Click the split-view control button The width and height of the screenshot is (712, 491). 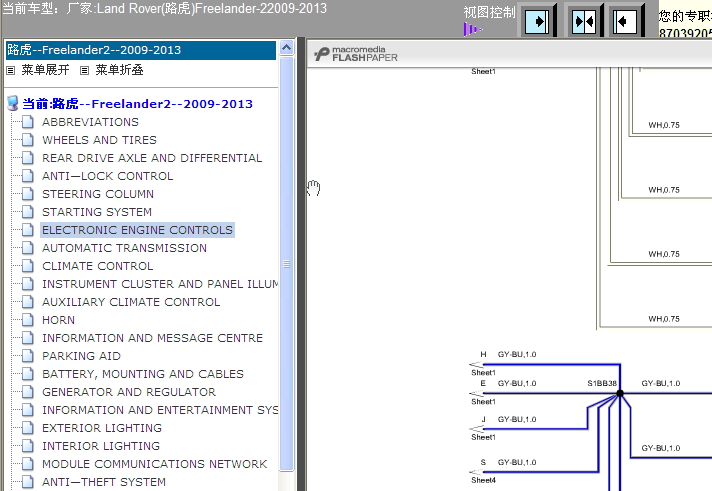tap(583, 21)
